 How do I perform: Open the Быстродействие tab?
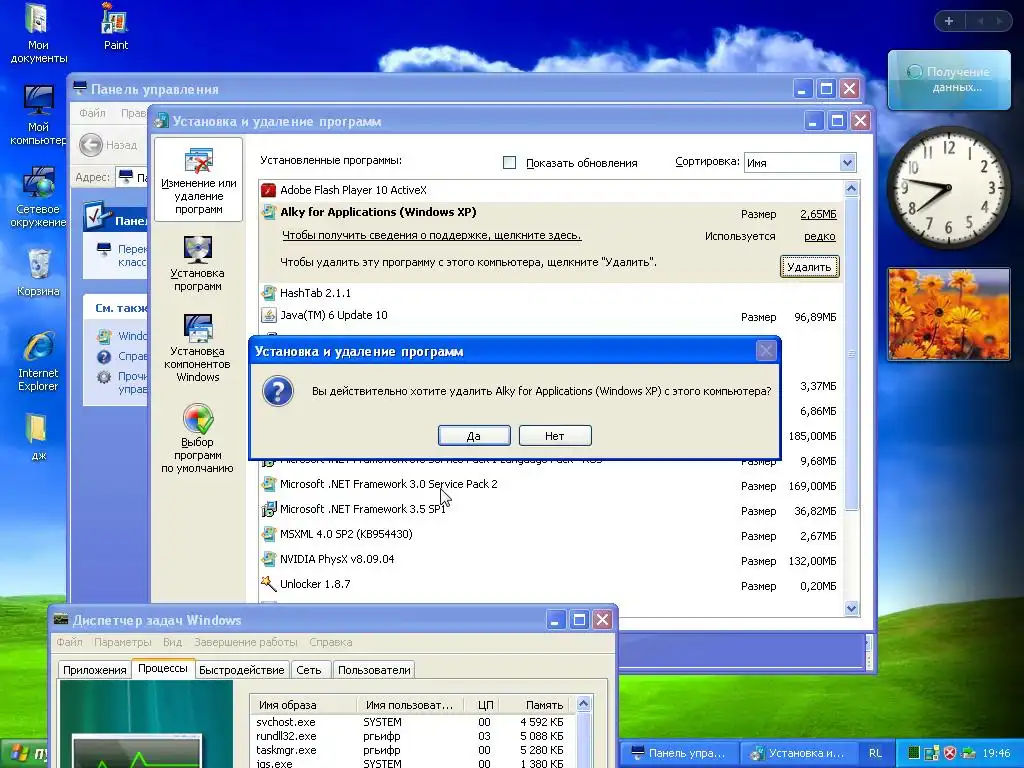(242, 670)
